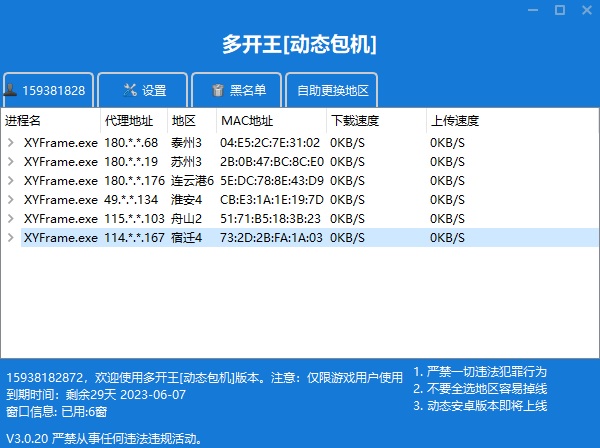Screen dimensions: 600x448
Task: Expand the highlighted 宿迁4 row arrow
Action: [11, 237]
